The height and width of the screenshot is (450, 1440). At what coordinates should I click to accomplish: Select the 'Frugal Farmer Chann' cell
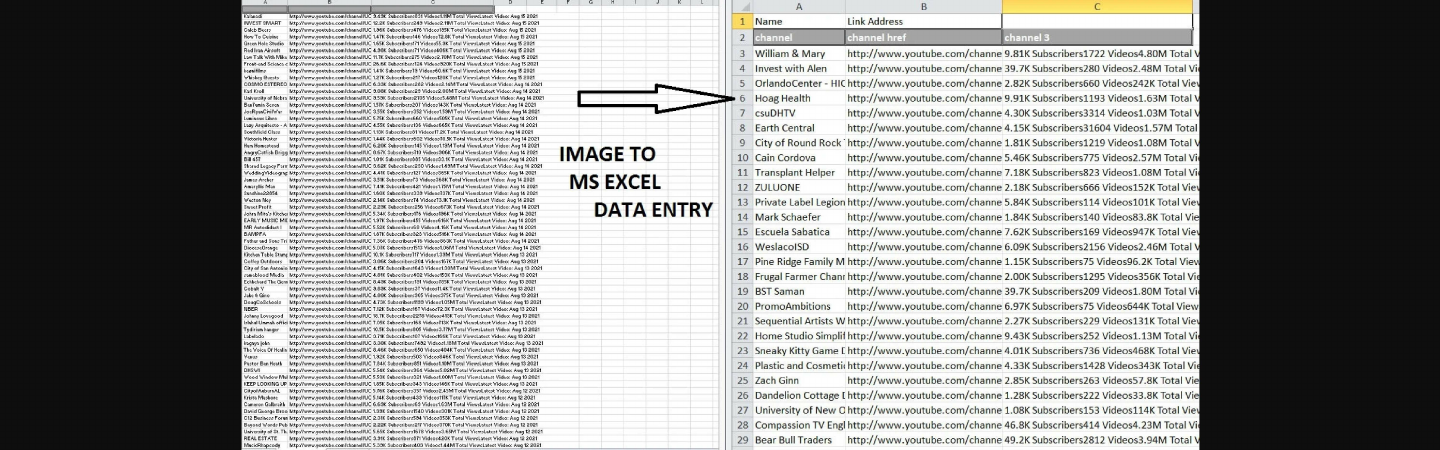click(798, 276)
